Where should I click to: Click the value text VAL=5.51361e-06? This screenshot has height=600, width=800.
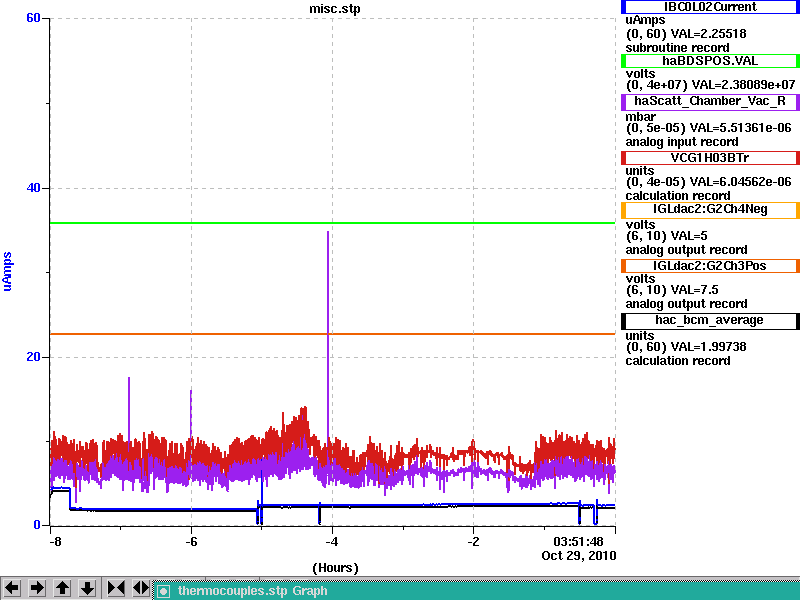point(740,128)
